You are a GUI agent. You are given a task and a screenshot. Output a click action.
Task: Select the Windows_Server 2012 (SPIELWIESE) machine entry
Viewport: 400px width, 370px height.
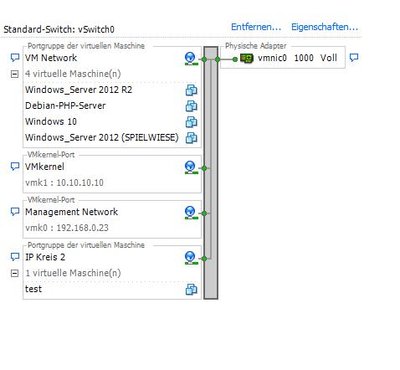pos(102,138)
